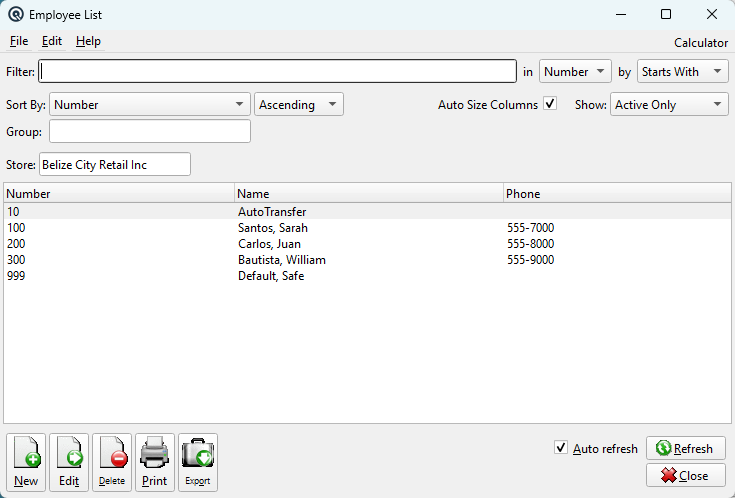Click the Print icon button
The image size is (735, 498).
coord(155,462)
